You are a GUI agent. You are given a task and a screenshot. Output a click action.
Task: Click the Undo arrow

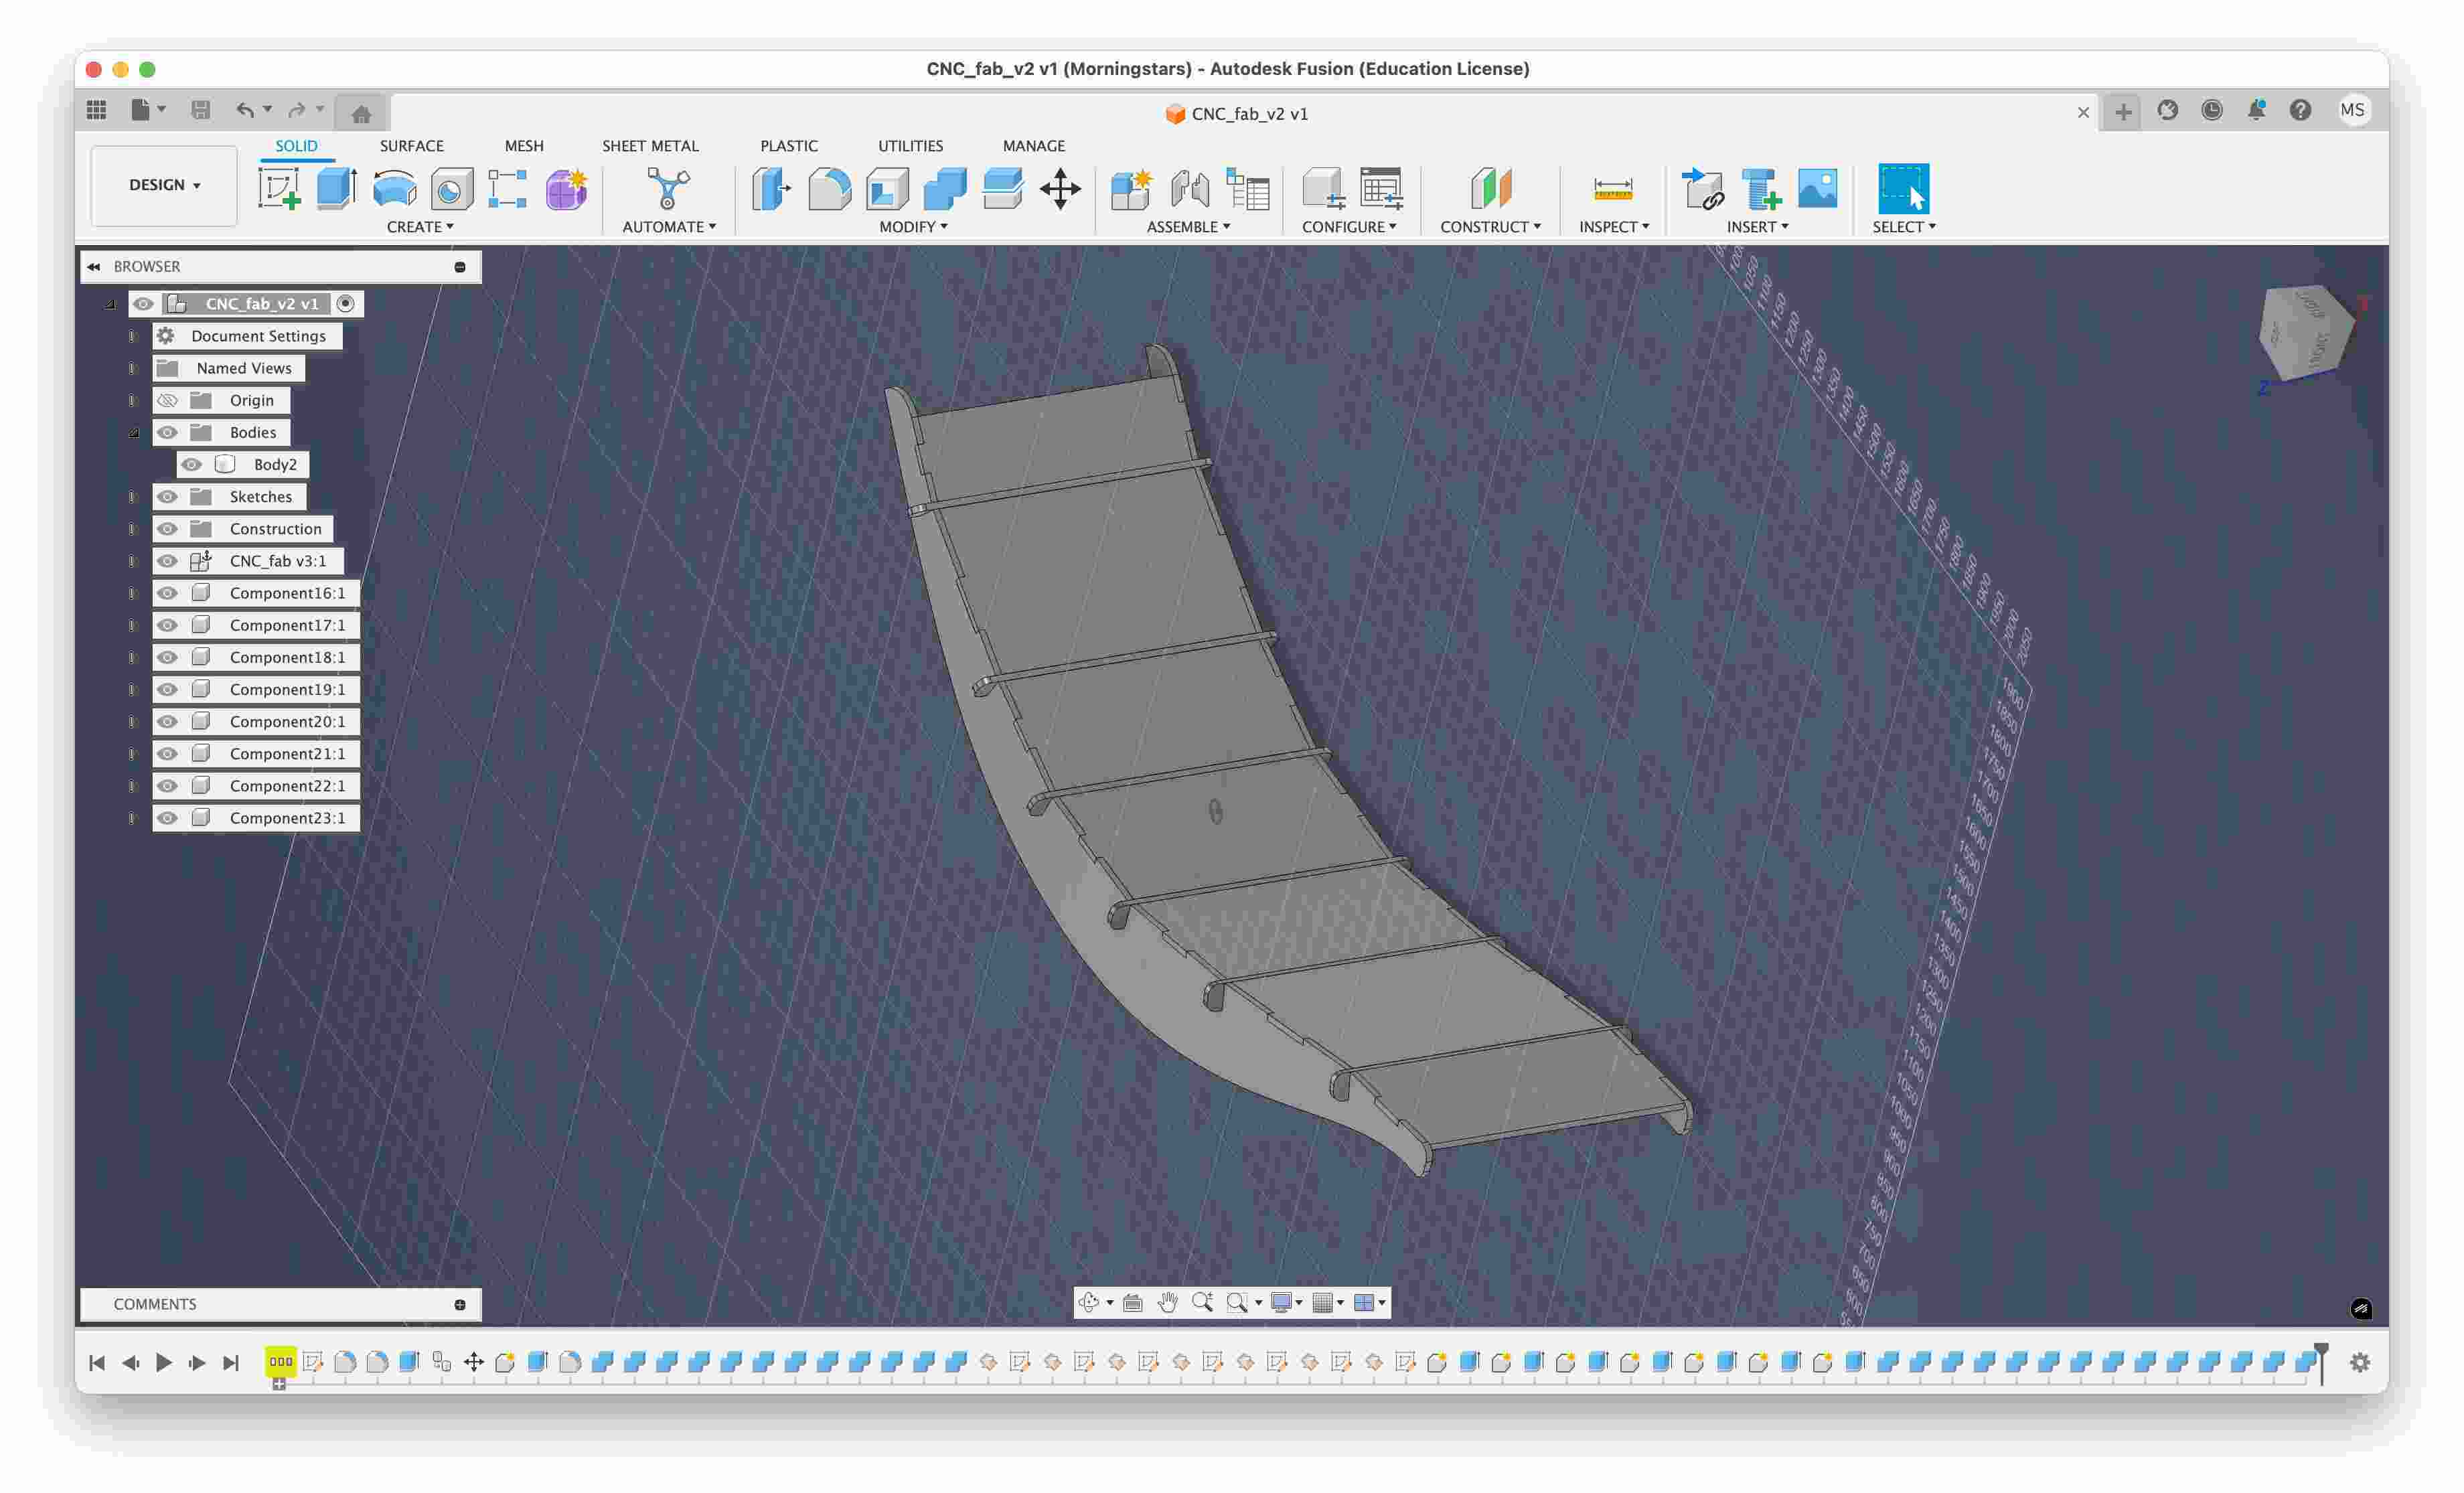[244, 110]
